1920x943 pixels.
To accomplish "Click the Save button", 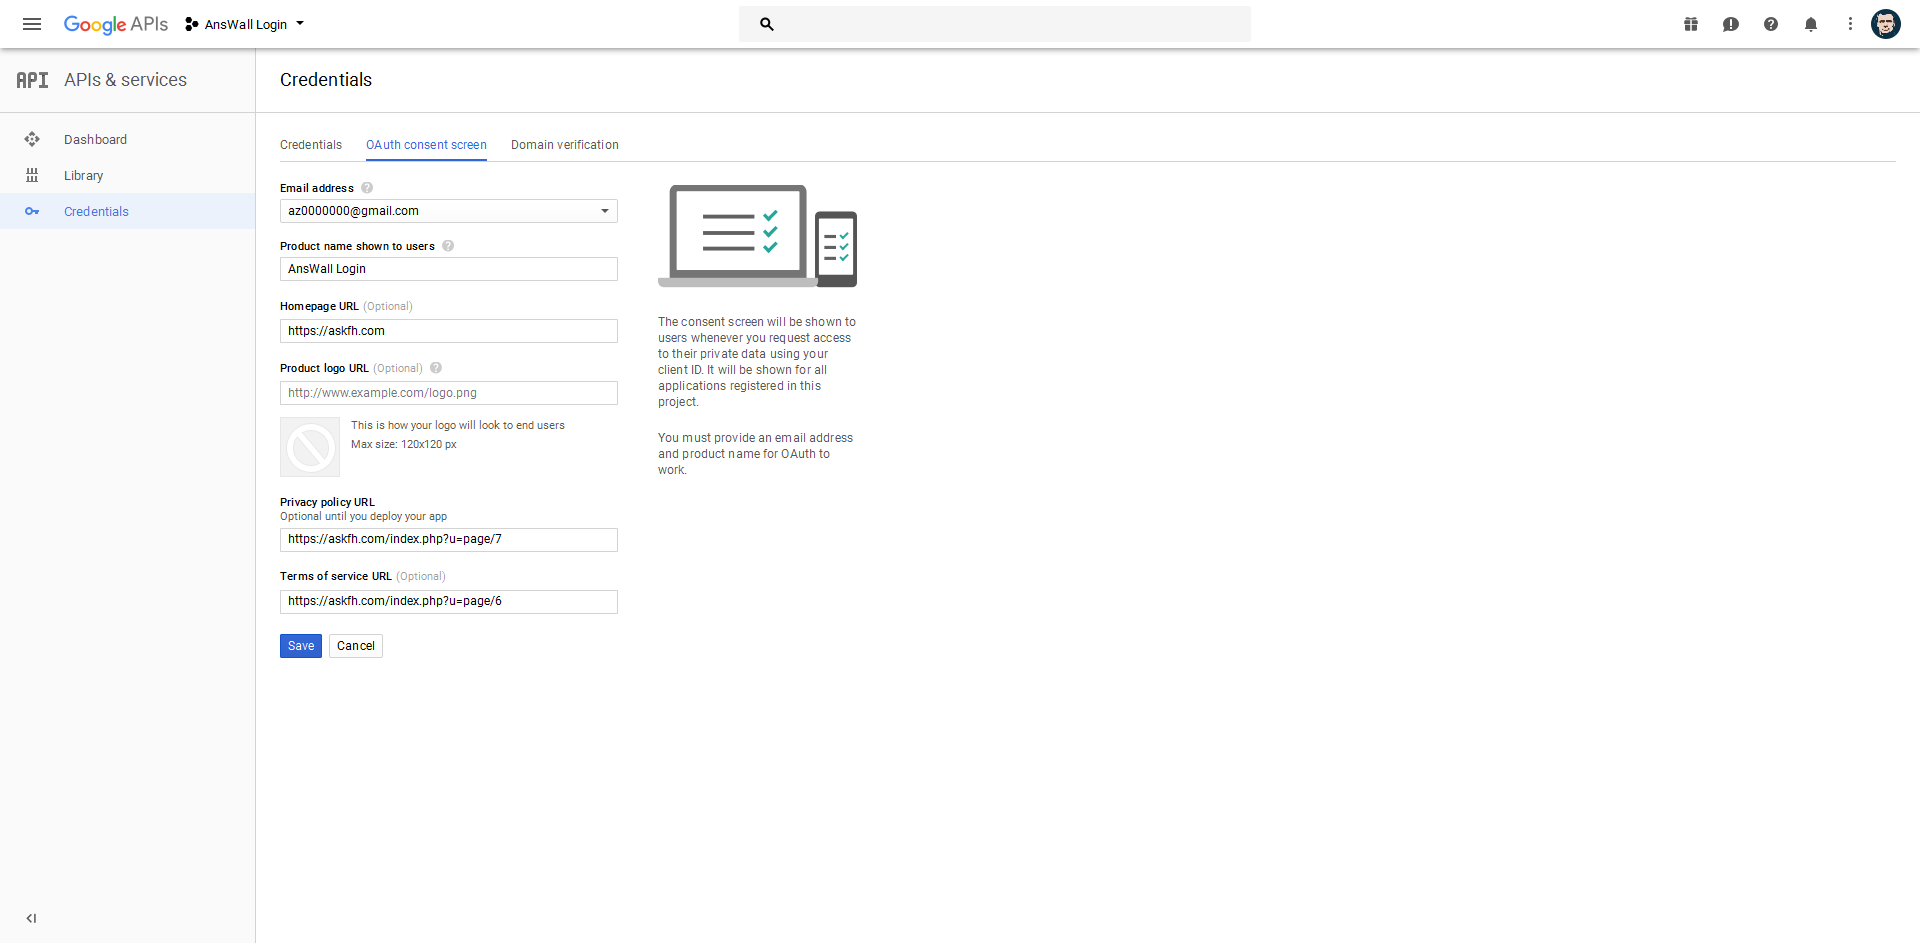I will click(301, 646).
